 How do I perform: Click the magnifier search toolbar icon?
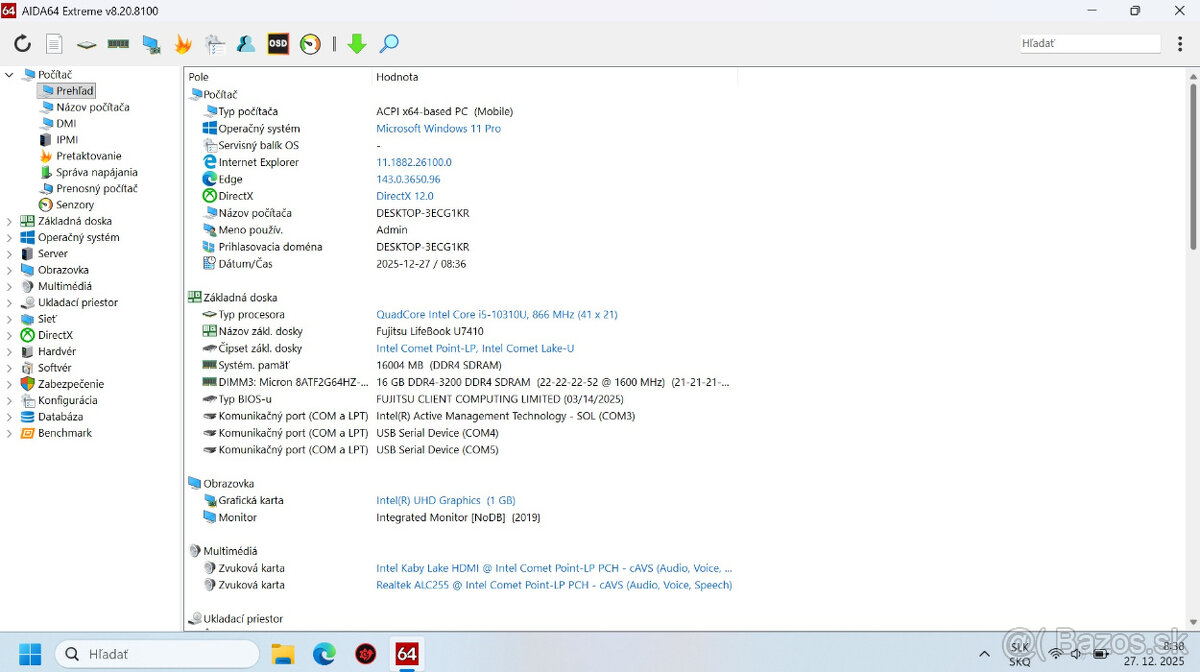389,43
